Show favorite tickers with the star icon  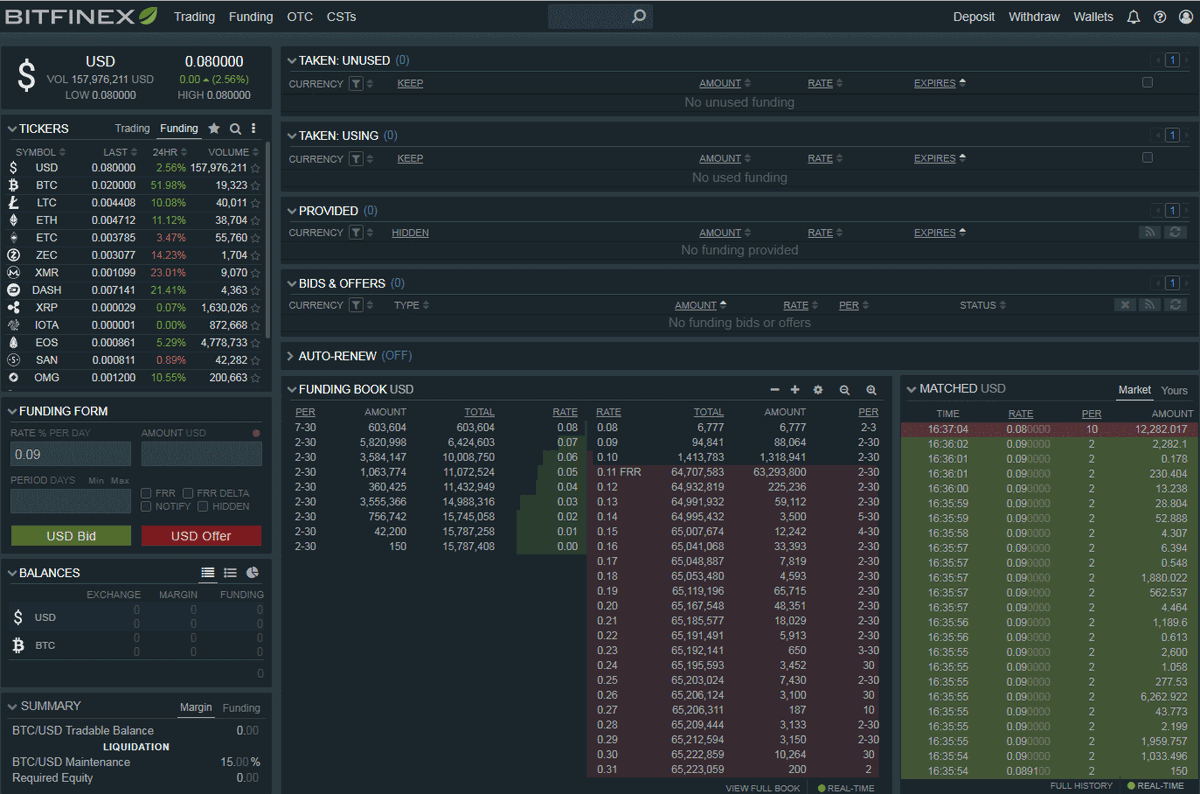point(214,129)
